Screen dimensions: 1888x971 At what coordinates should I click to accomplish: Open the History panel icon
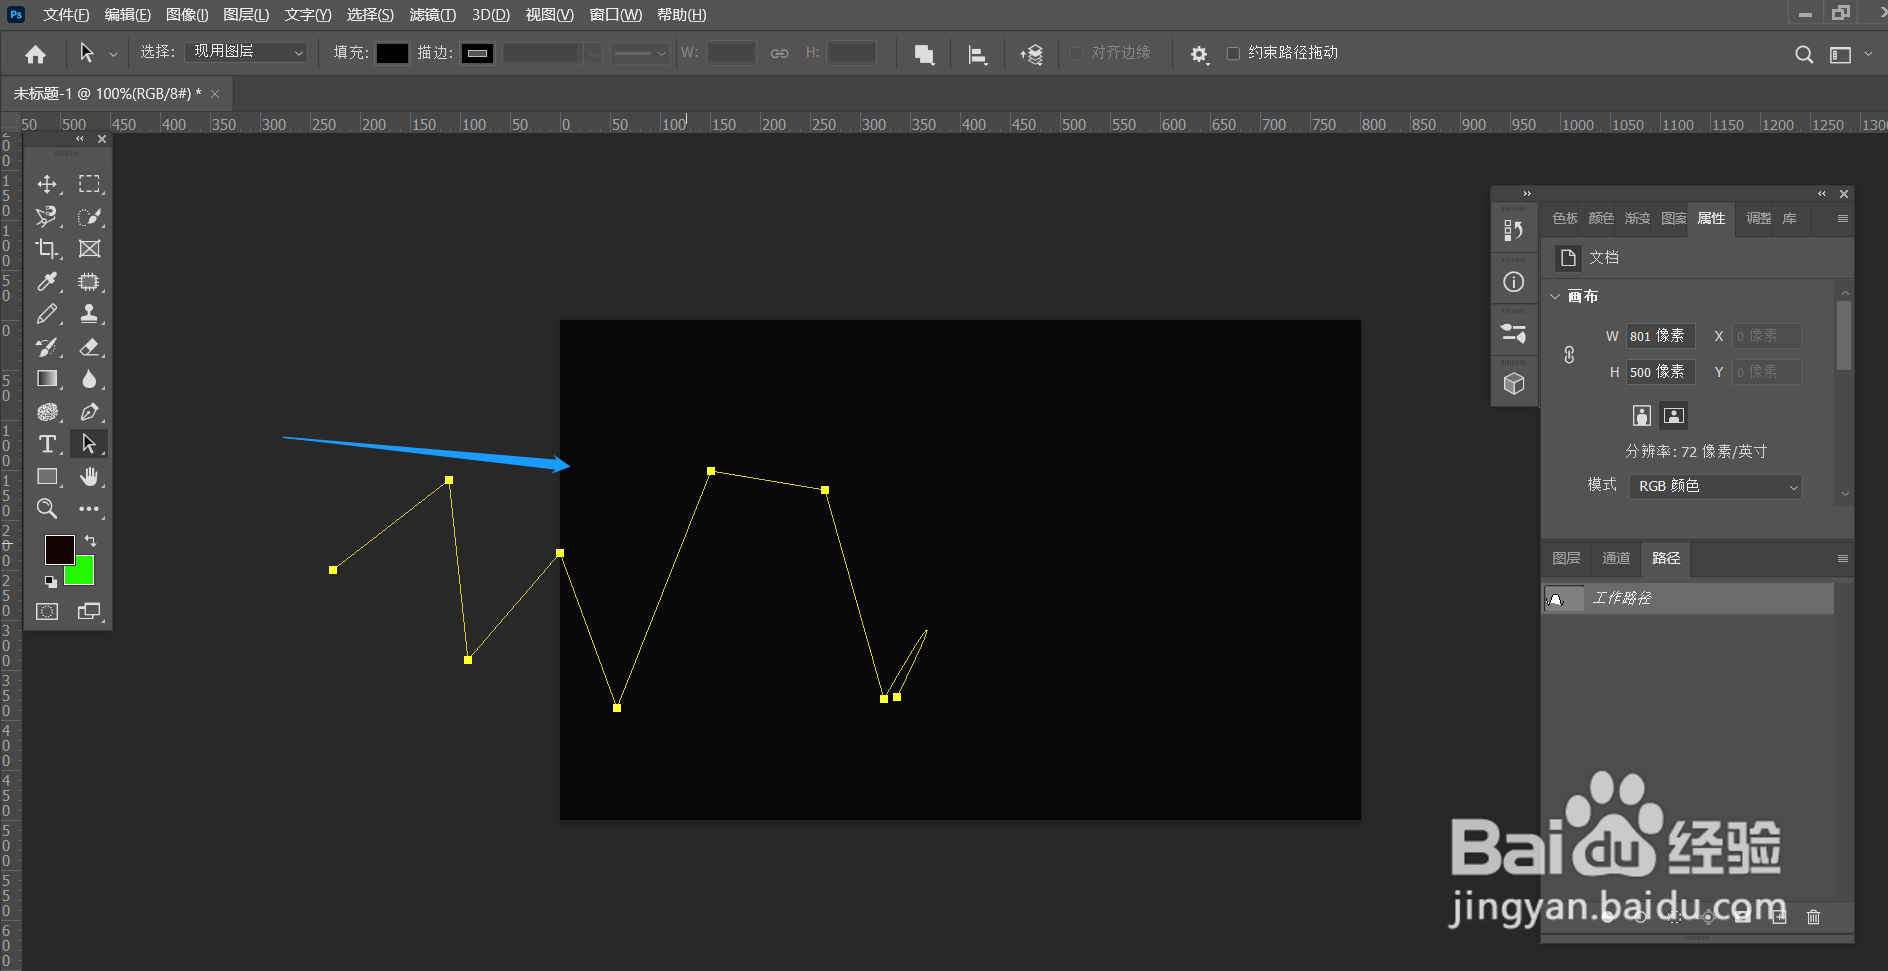[x=1514, y=231]
